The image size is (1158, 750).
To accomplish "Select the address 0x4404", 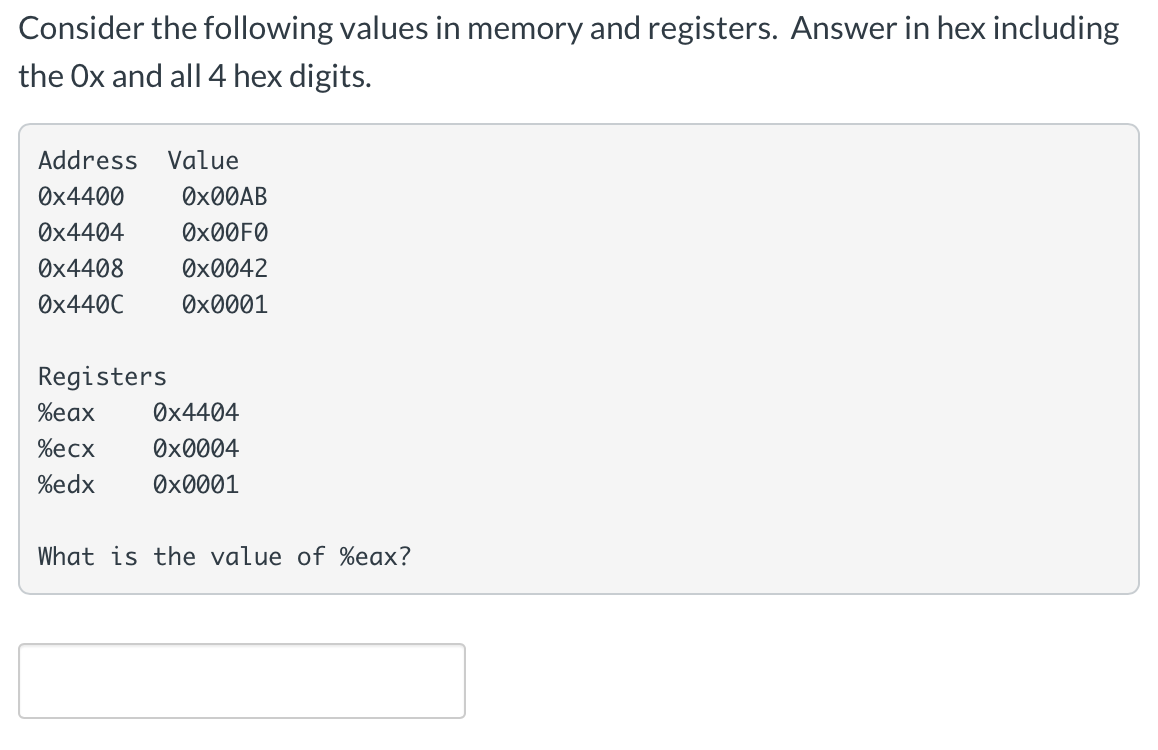I will (x=80, y=232).
